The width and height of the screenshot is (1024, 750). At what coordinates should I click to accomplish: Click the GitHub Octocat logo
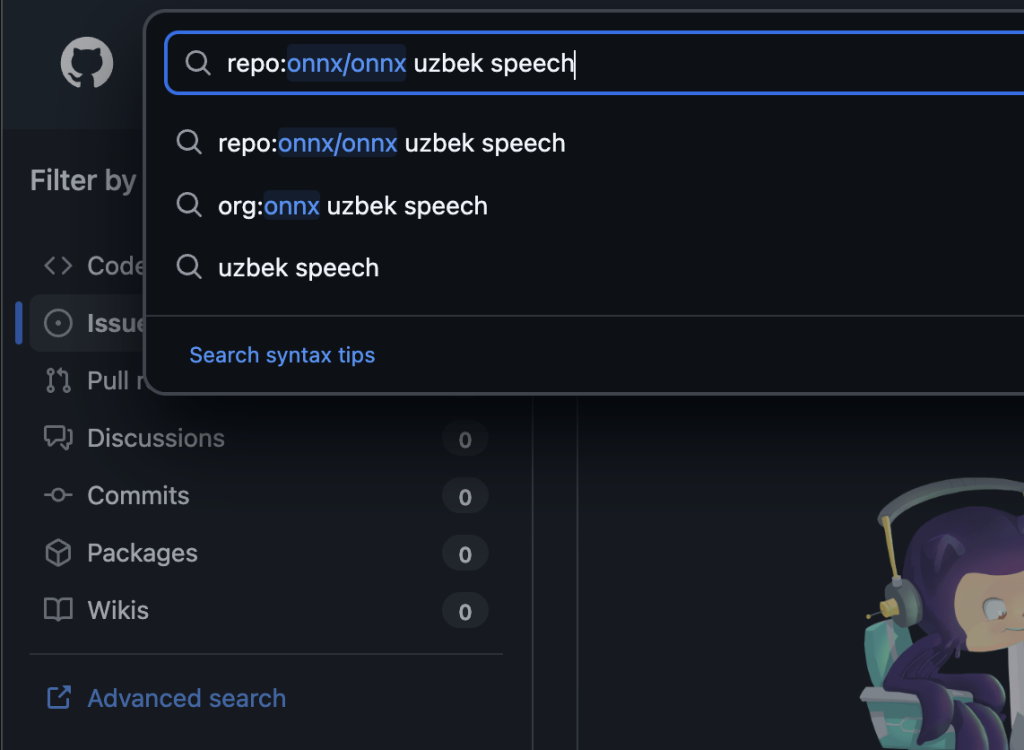pyautogui.click(x=87, y=65)
